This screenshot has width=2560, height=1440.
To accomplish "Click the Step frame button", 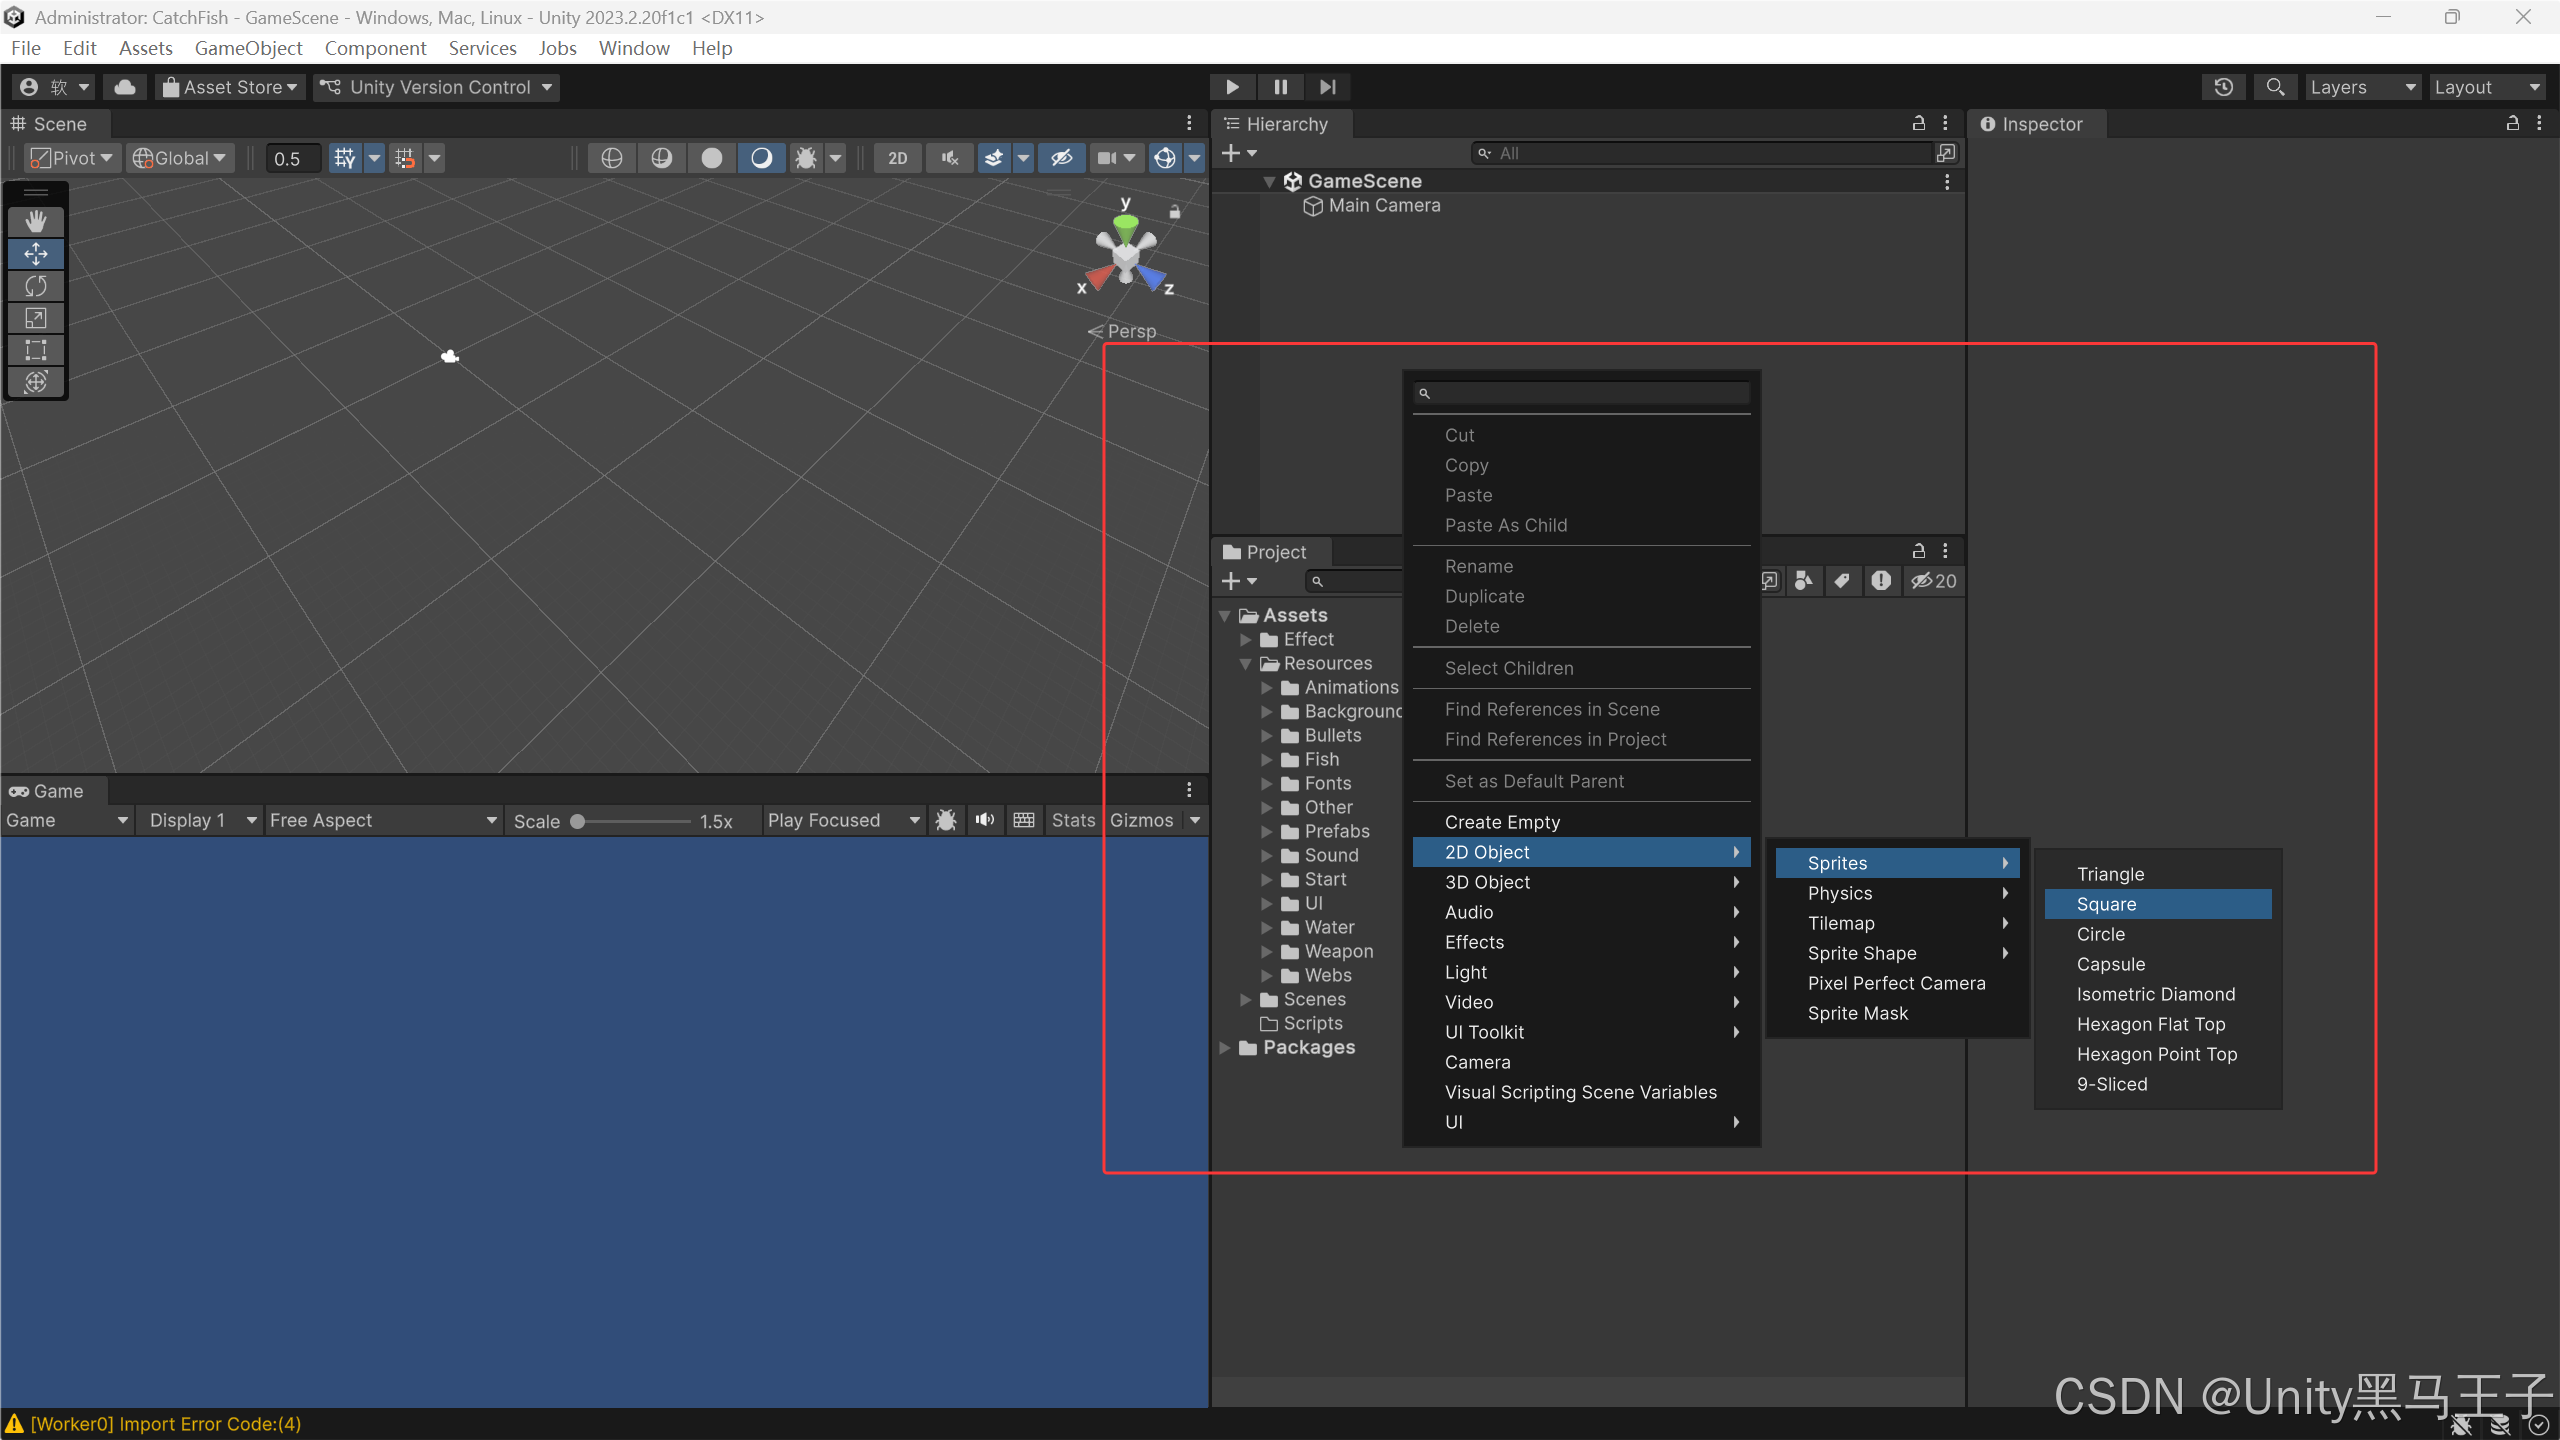I will (1327, 87).
